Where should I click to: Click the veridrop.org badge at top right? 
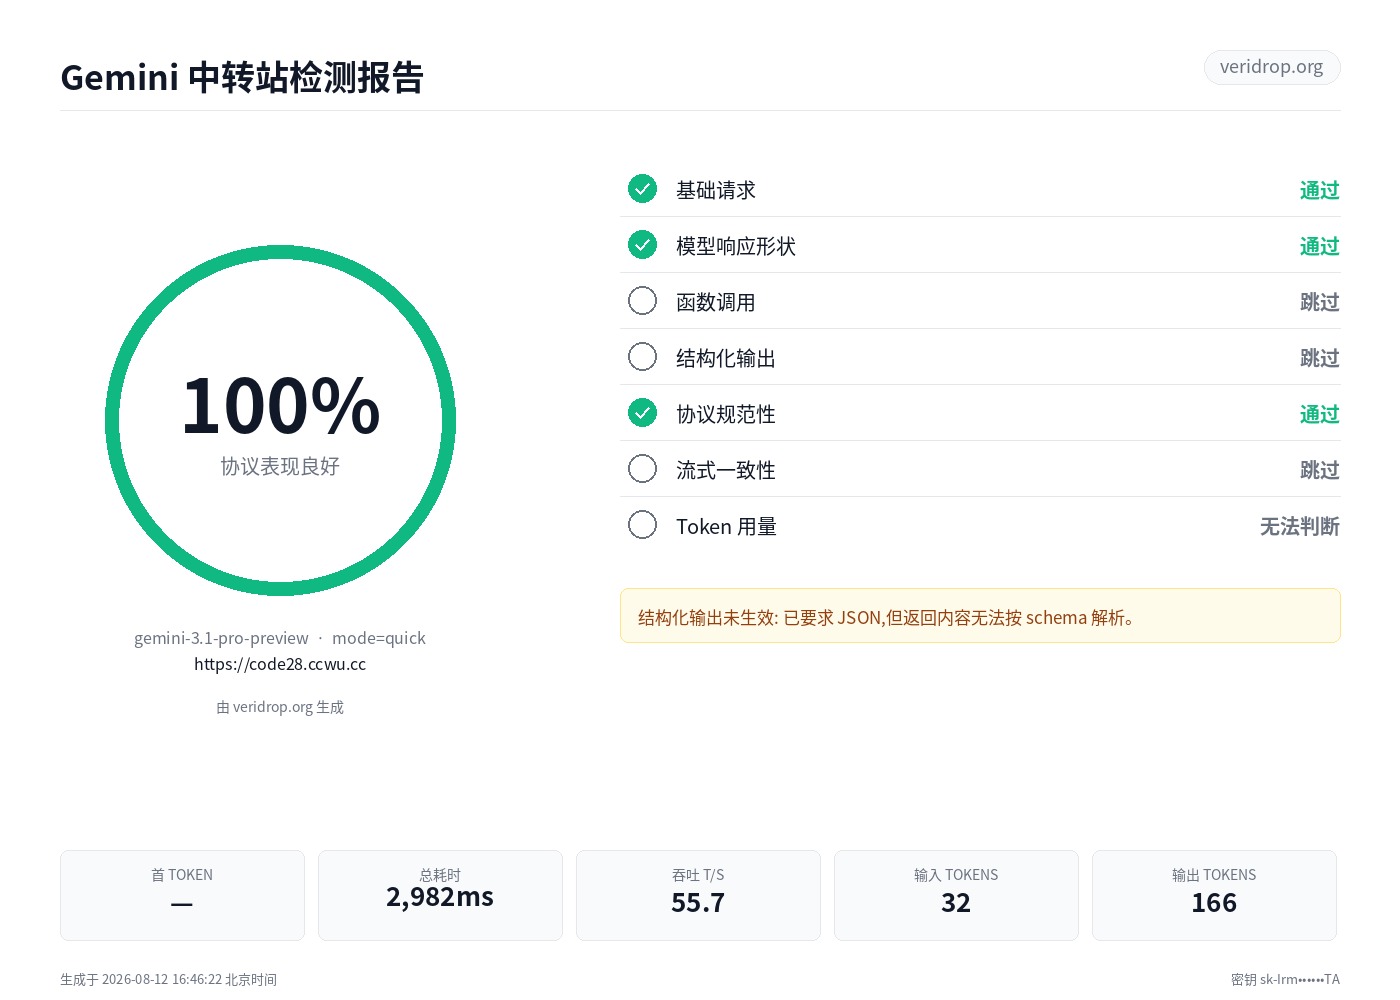coord(1272,67)
